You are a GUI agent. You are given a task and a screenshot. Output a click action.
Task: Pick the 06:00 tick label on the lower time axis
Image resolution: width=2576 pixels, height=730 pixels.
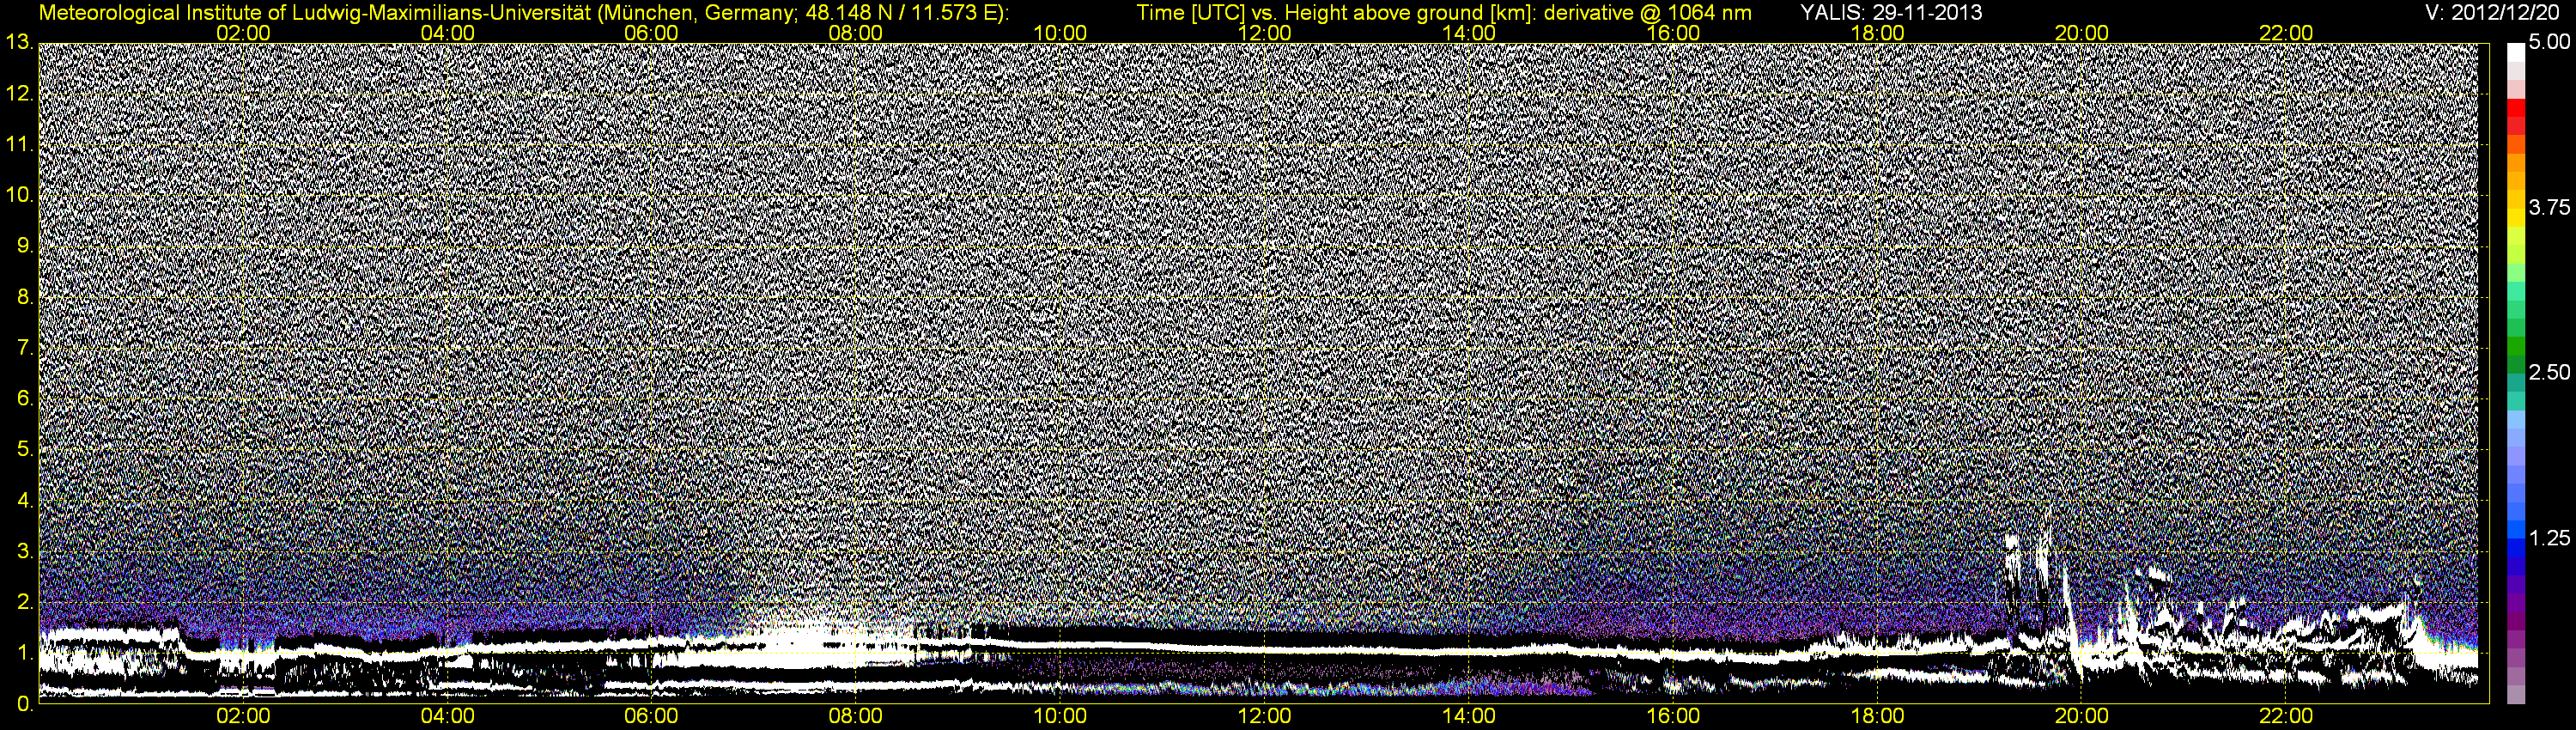[x=651, y=716]
